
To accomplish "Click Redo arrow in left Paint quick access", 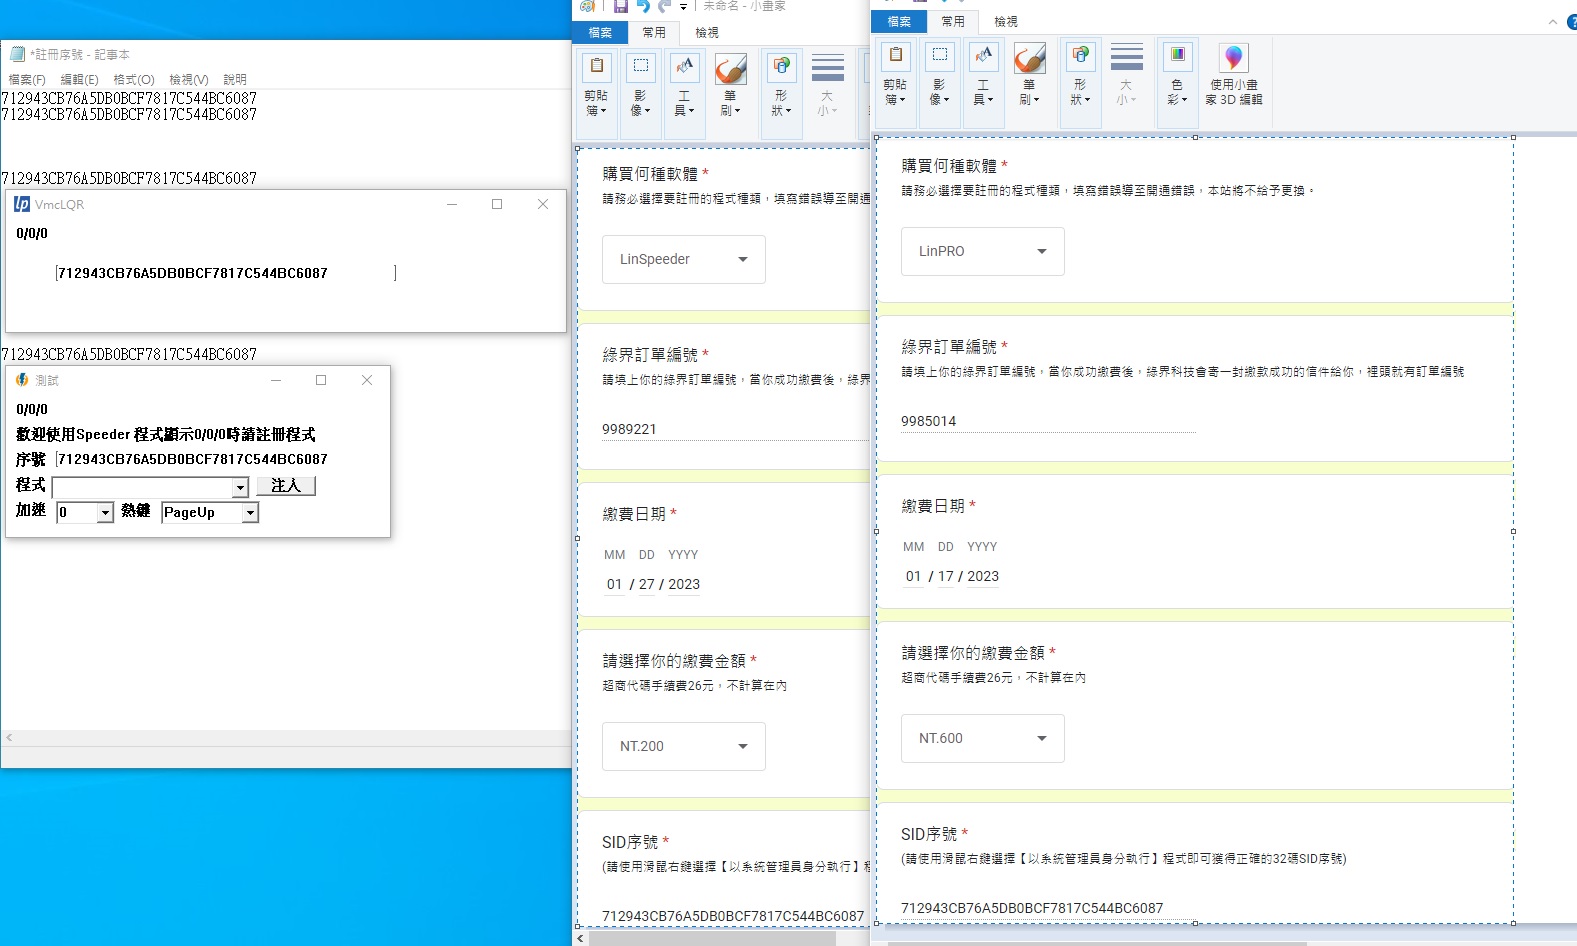I will pyautogui.click(x=664, y=6).
